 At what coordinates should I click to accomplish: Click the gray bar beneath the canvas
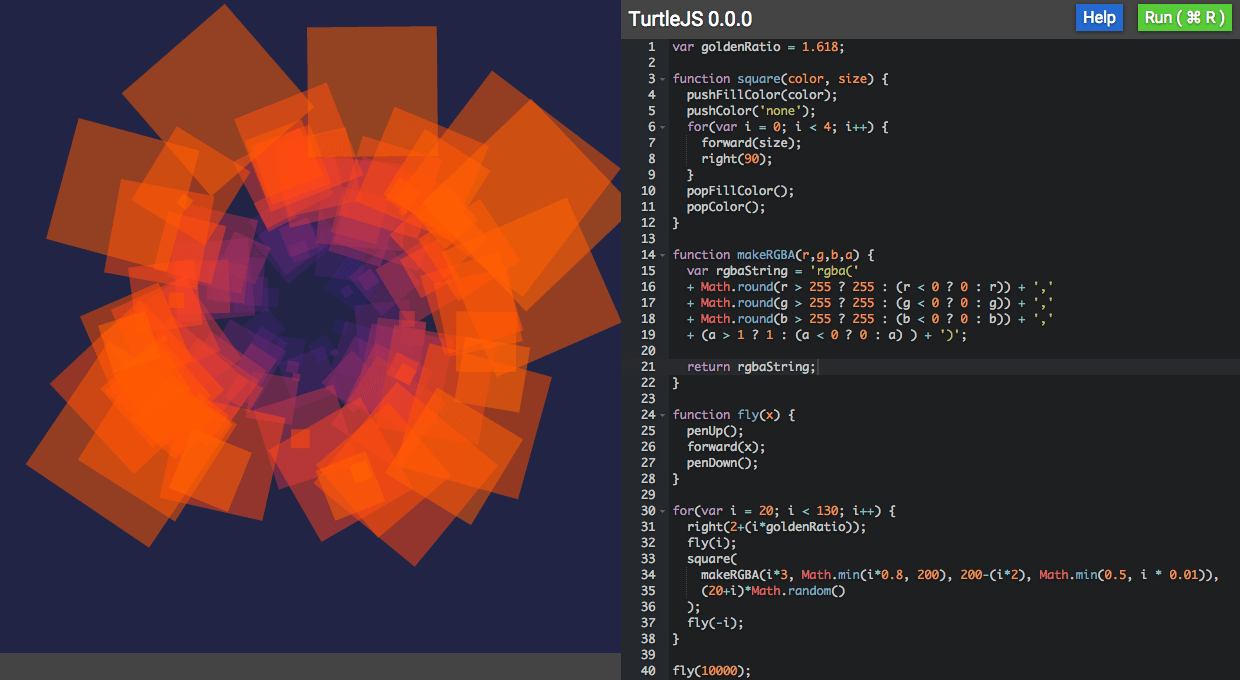point(310,666)
